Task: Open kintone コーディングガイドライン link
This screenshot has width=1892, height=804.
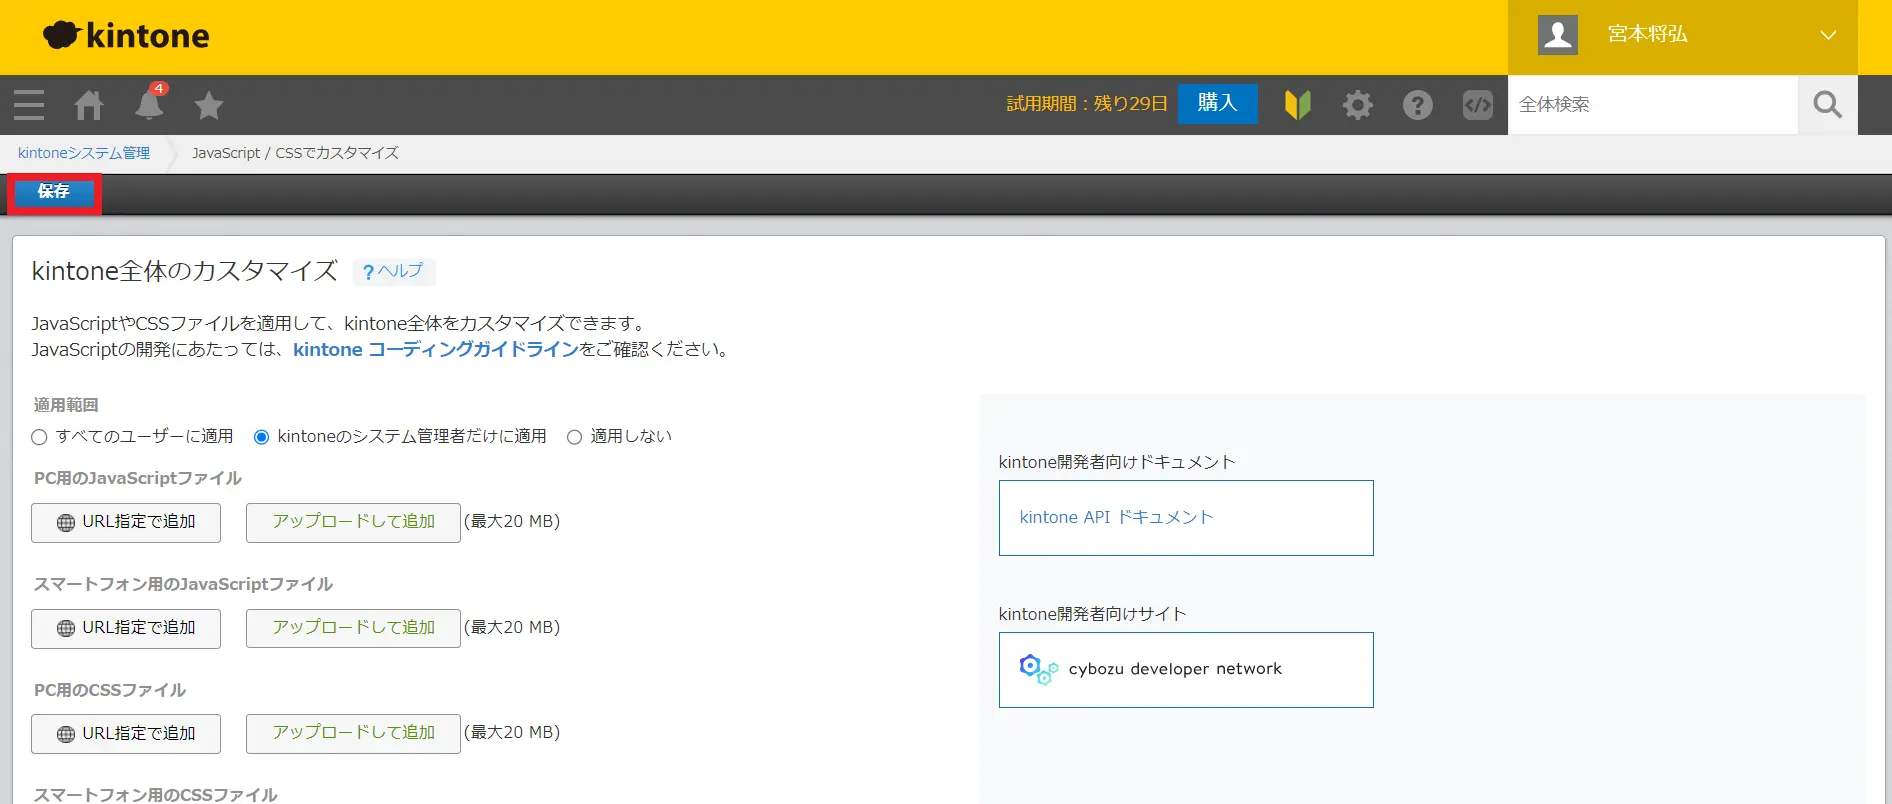Action: point(436,349)
